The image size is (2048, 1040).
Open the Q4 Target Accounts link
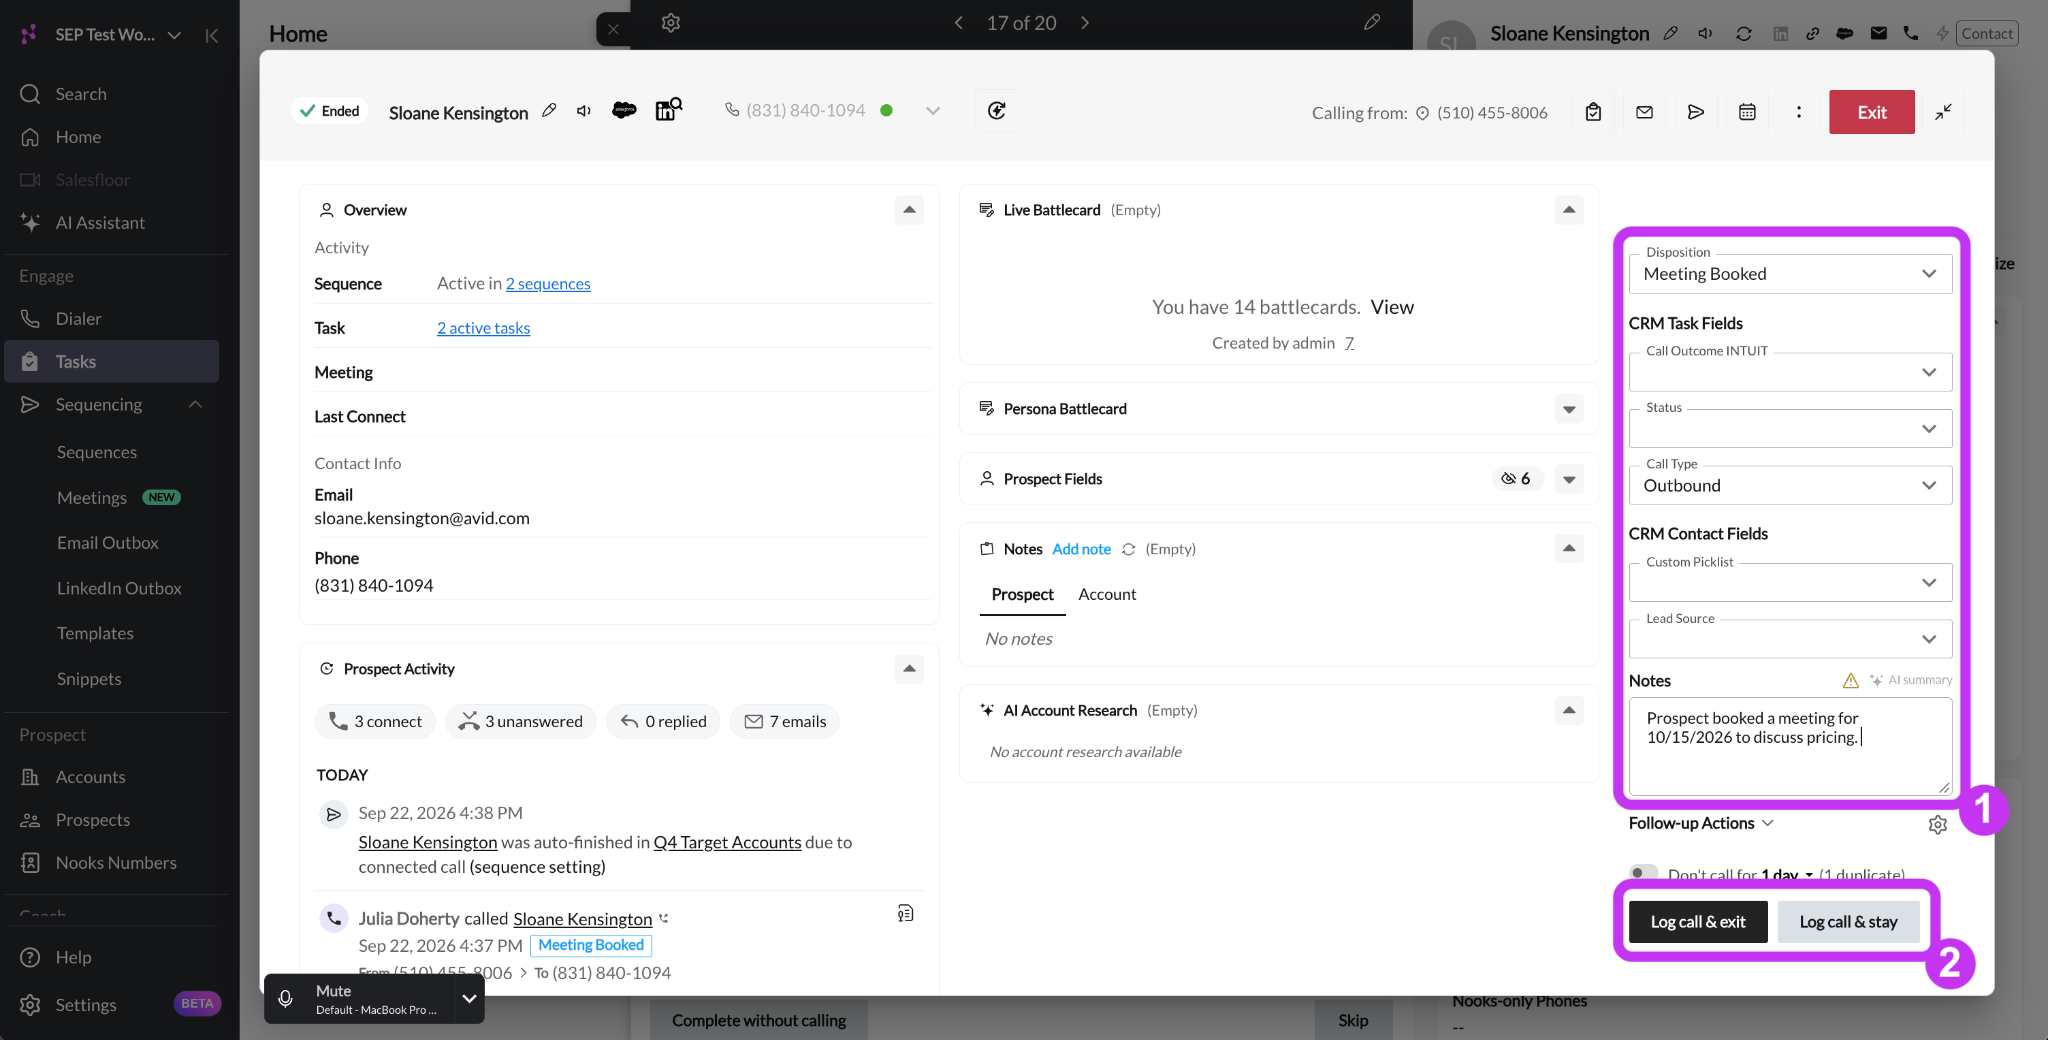pyautogui.click(x=727, y=842)
